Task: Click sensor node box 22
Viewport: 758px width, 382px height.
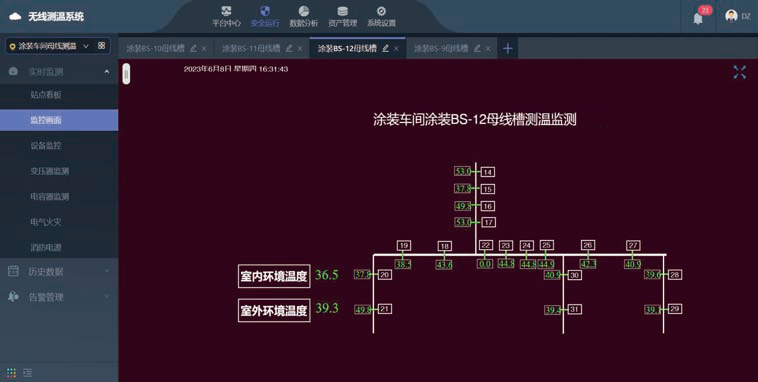Action: click(x=486, y=245)
